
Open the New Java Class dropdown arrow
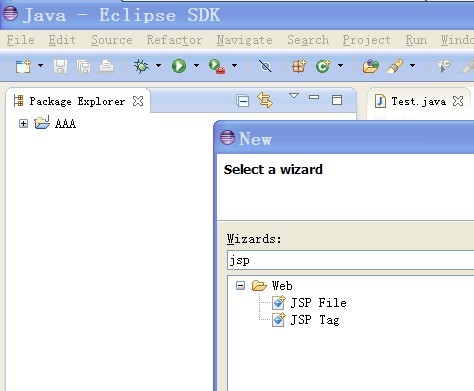(340, 65)
